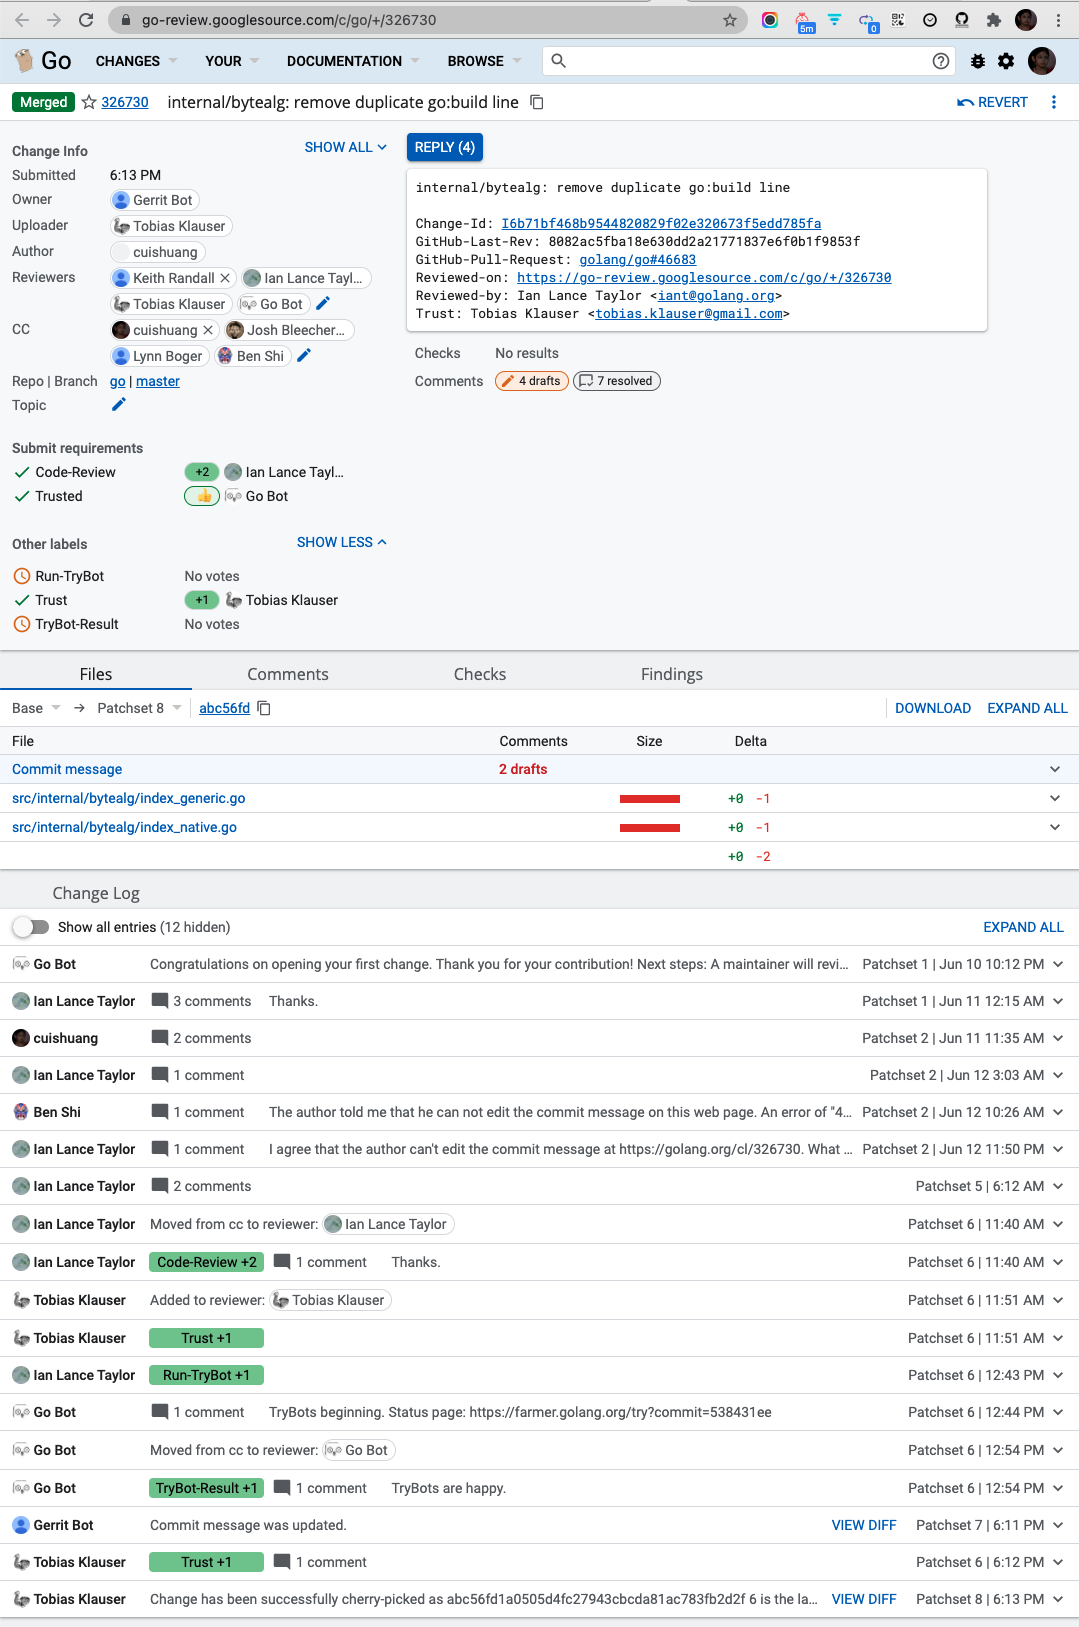Remove reviewer Keith Randall
Image resolution: width=1079 pixels, height=1627 pixels.
coord(225,278)
